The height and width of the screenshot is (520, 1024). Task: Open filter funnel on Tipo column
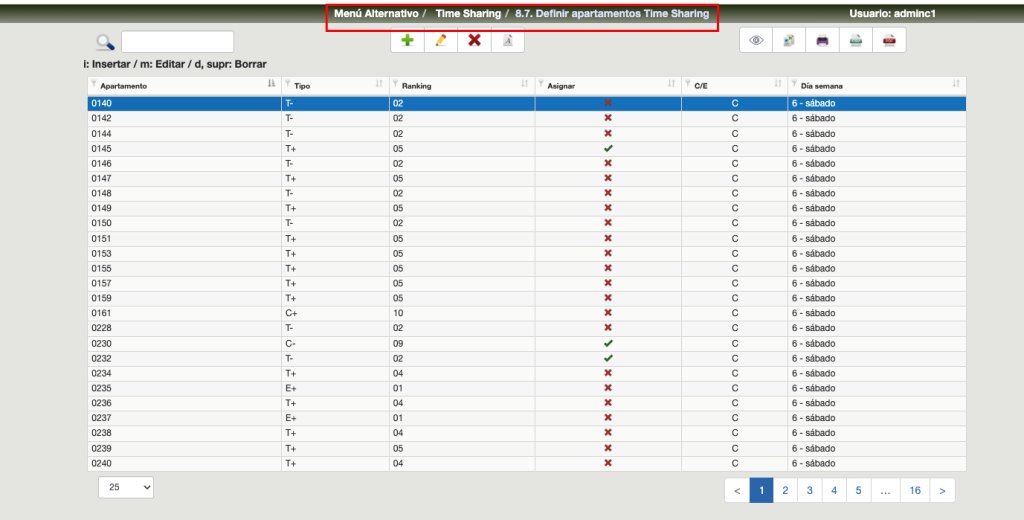tap(289, 85)
